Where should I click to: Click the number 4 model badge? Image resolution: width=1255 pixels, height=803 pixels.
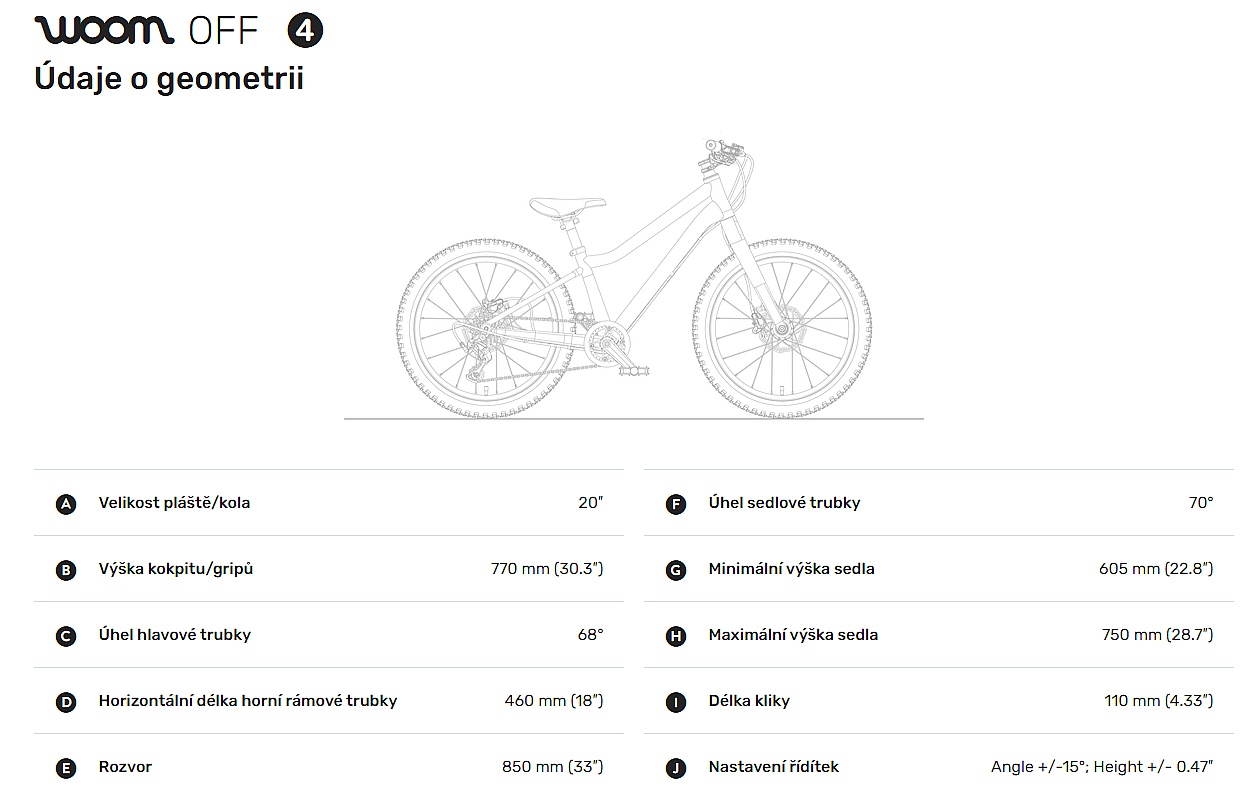305,31
